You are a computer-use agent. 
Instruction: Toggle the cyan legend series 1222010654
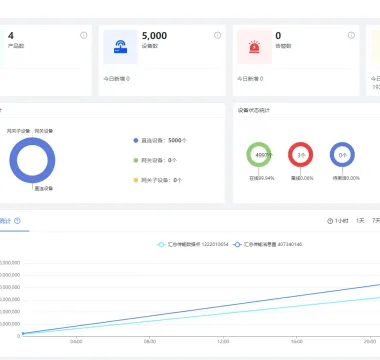tap(193, 244)
